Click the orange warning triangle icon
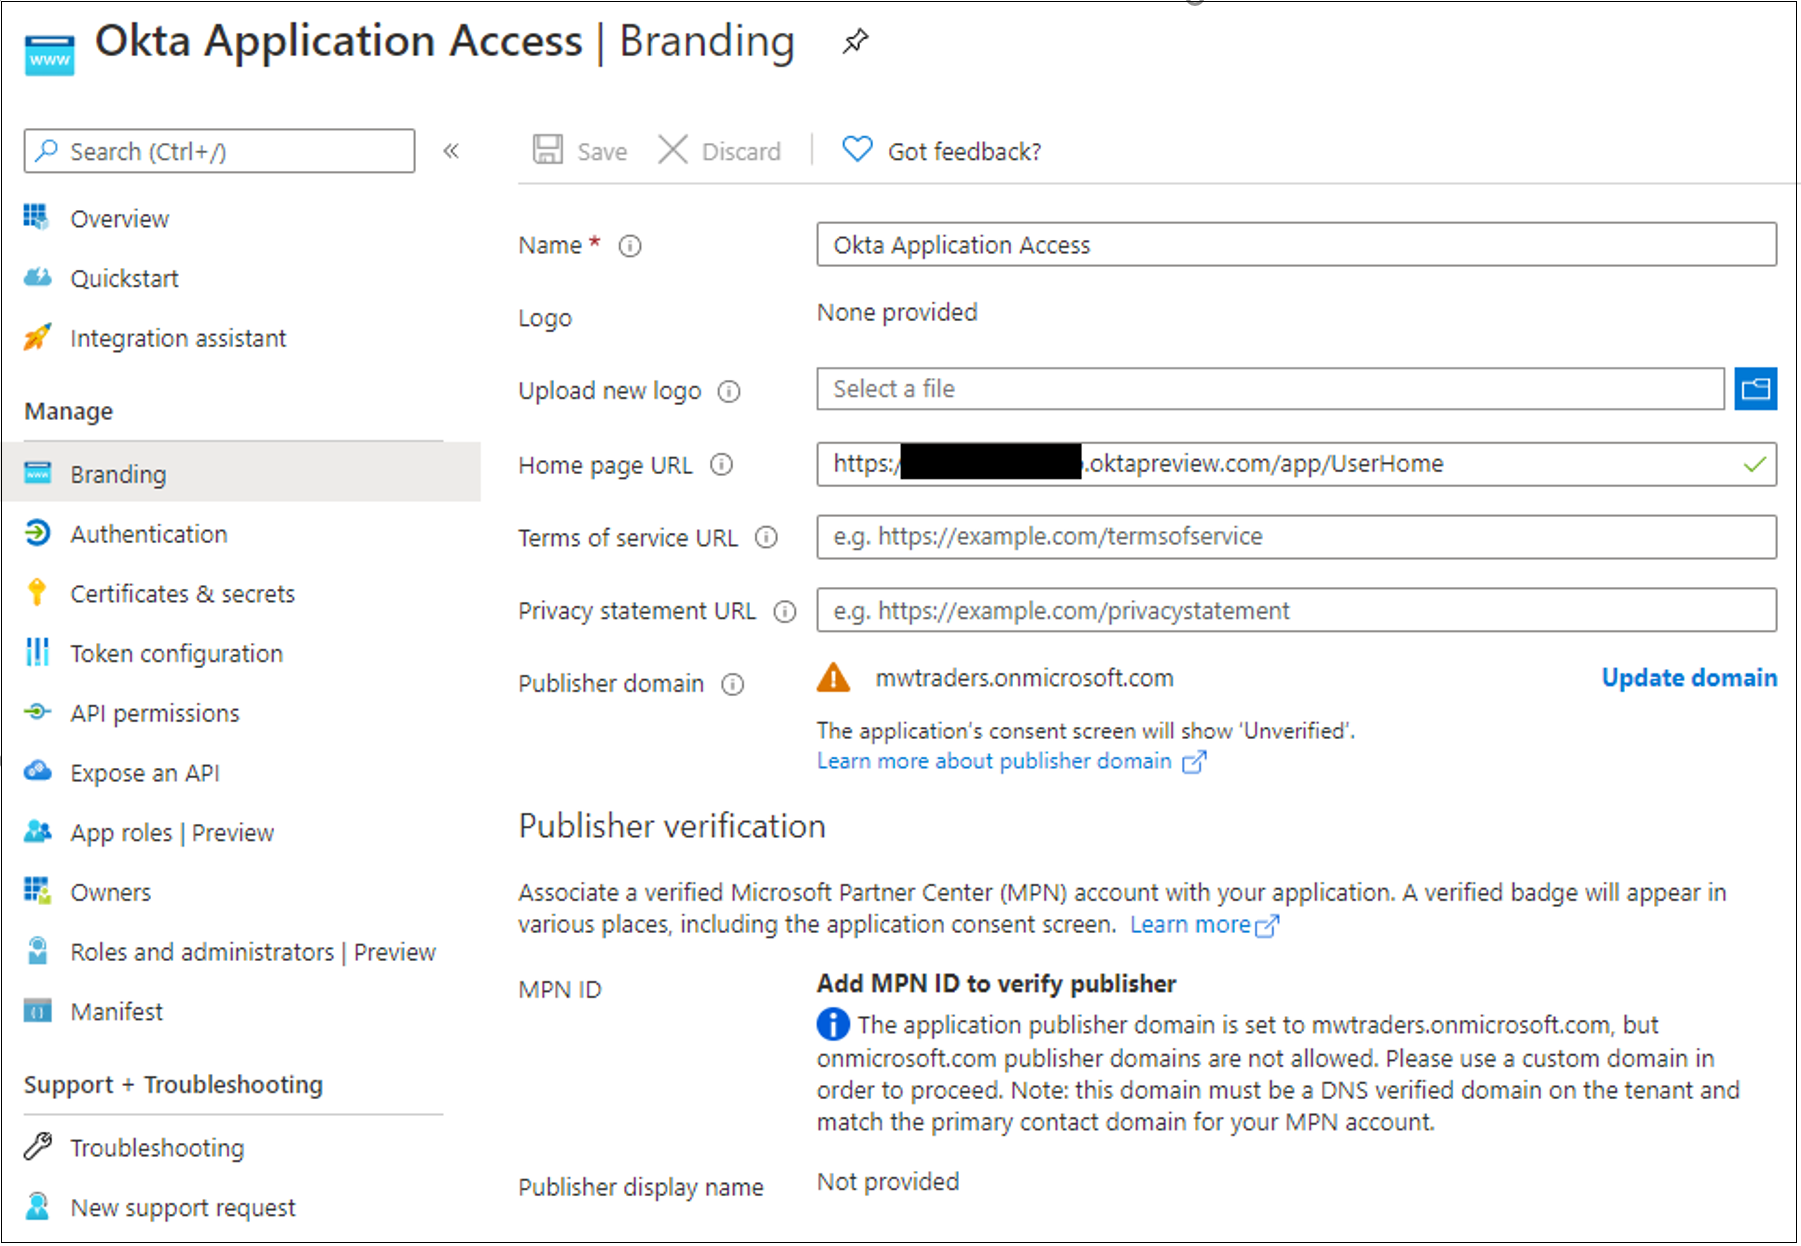This screenshot has width=1801, height=1246. [x=833, y=678]
